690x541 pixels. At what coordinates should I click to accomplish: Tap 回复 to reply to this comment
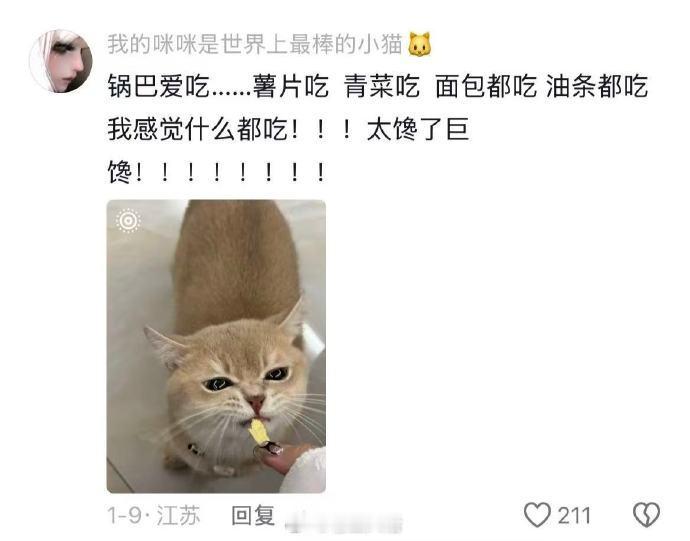[x=253, y=515]
